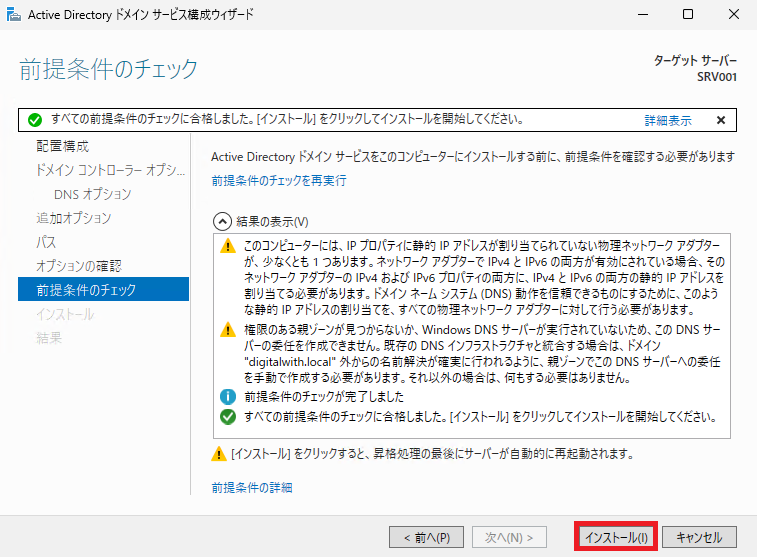Click the 前提条件のチェック page heading
The height and width of the screenshot is (557, 757).
pos(109,69)
